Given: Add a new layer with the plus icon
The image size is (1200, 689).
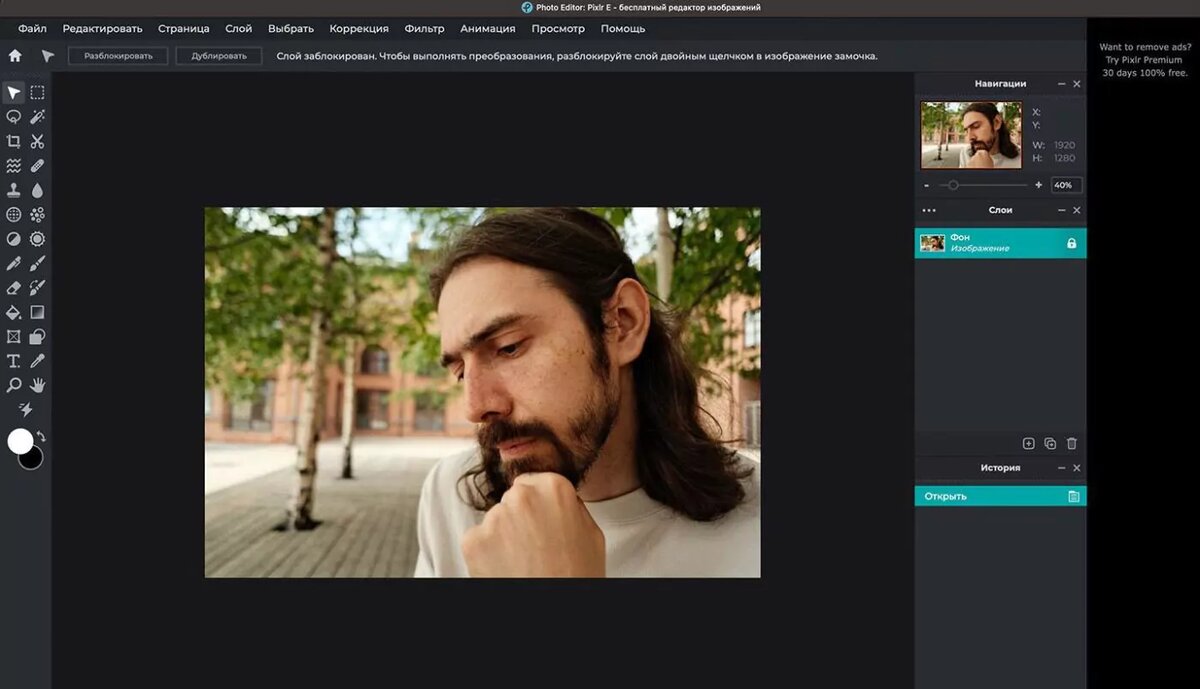Looking at the screenshot, I should (x=1028, y=443).
